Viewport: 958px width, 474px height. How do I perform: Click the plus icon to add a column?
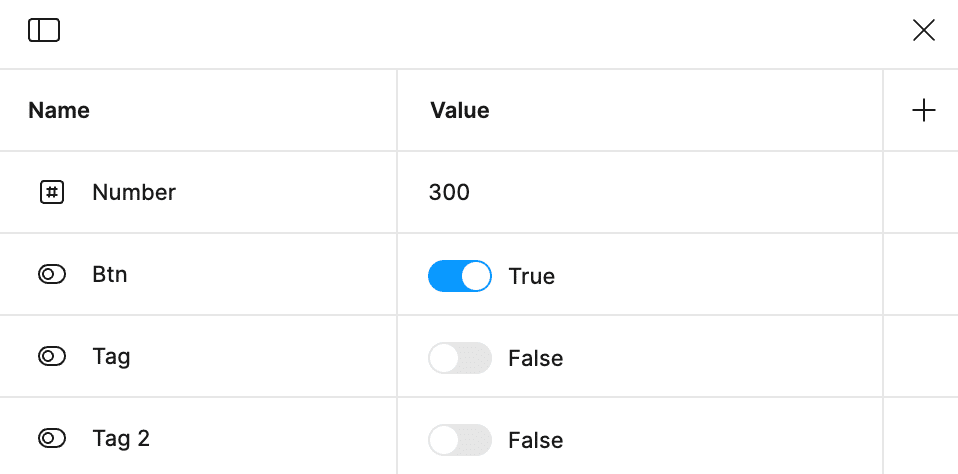(924, 111)
